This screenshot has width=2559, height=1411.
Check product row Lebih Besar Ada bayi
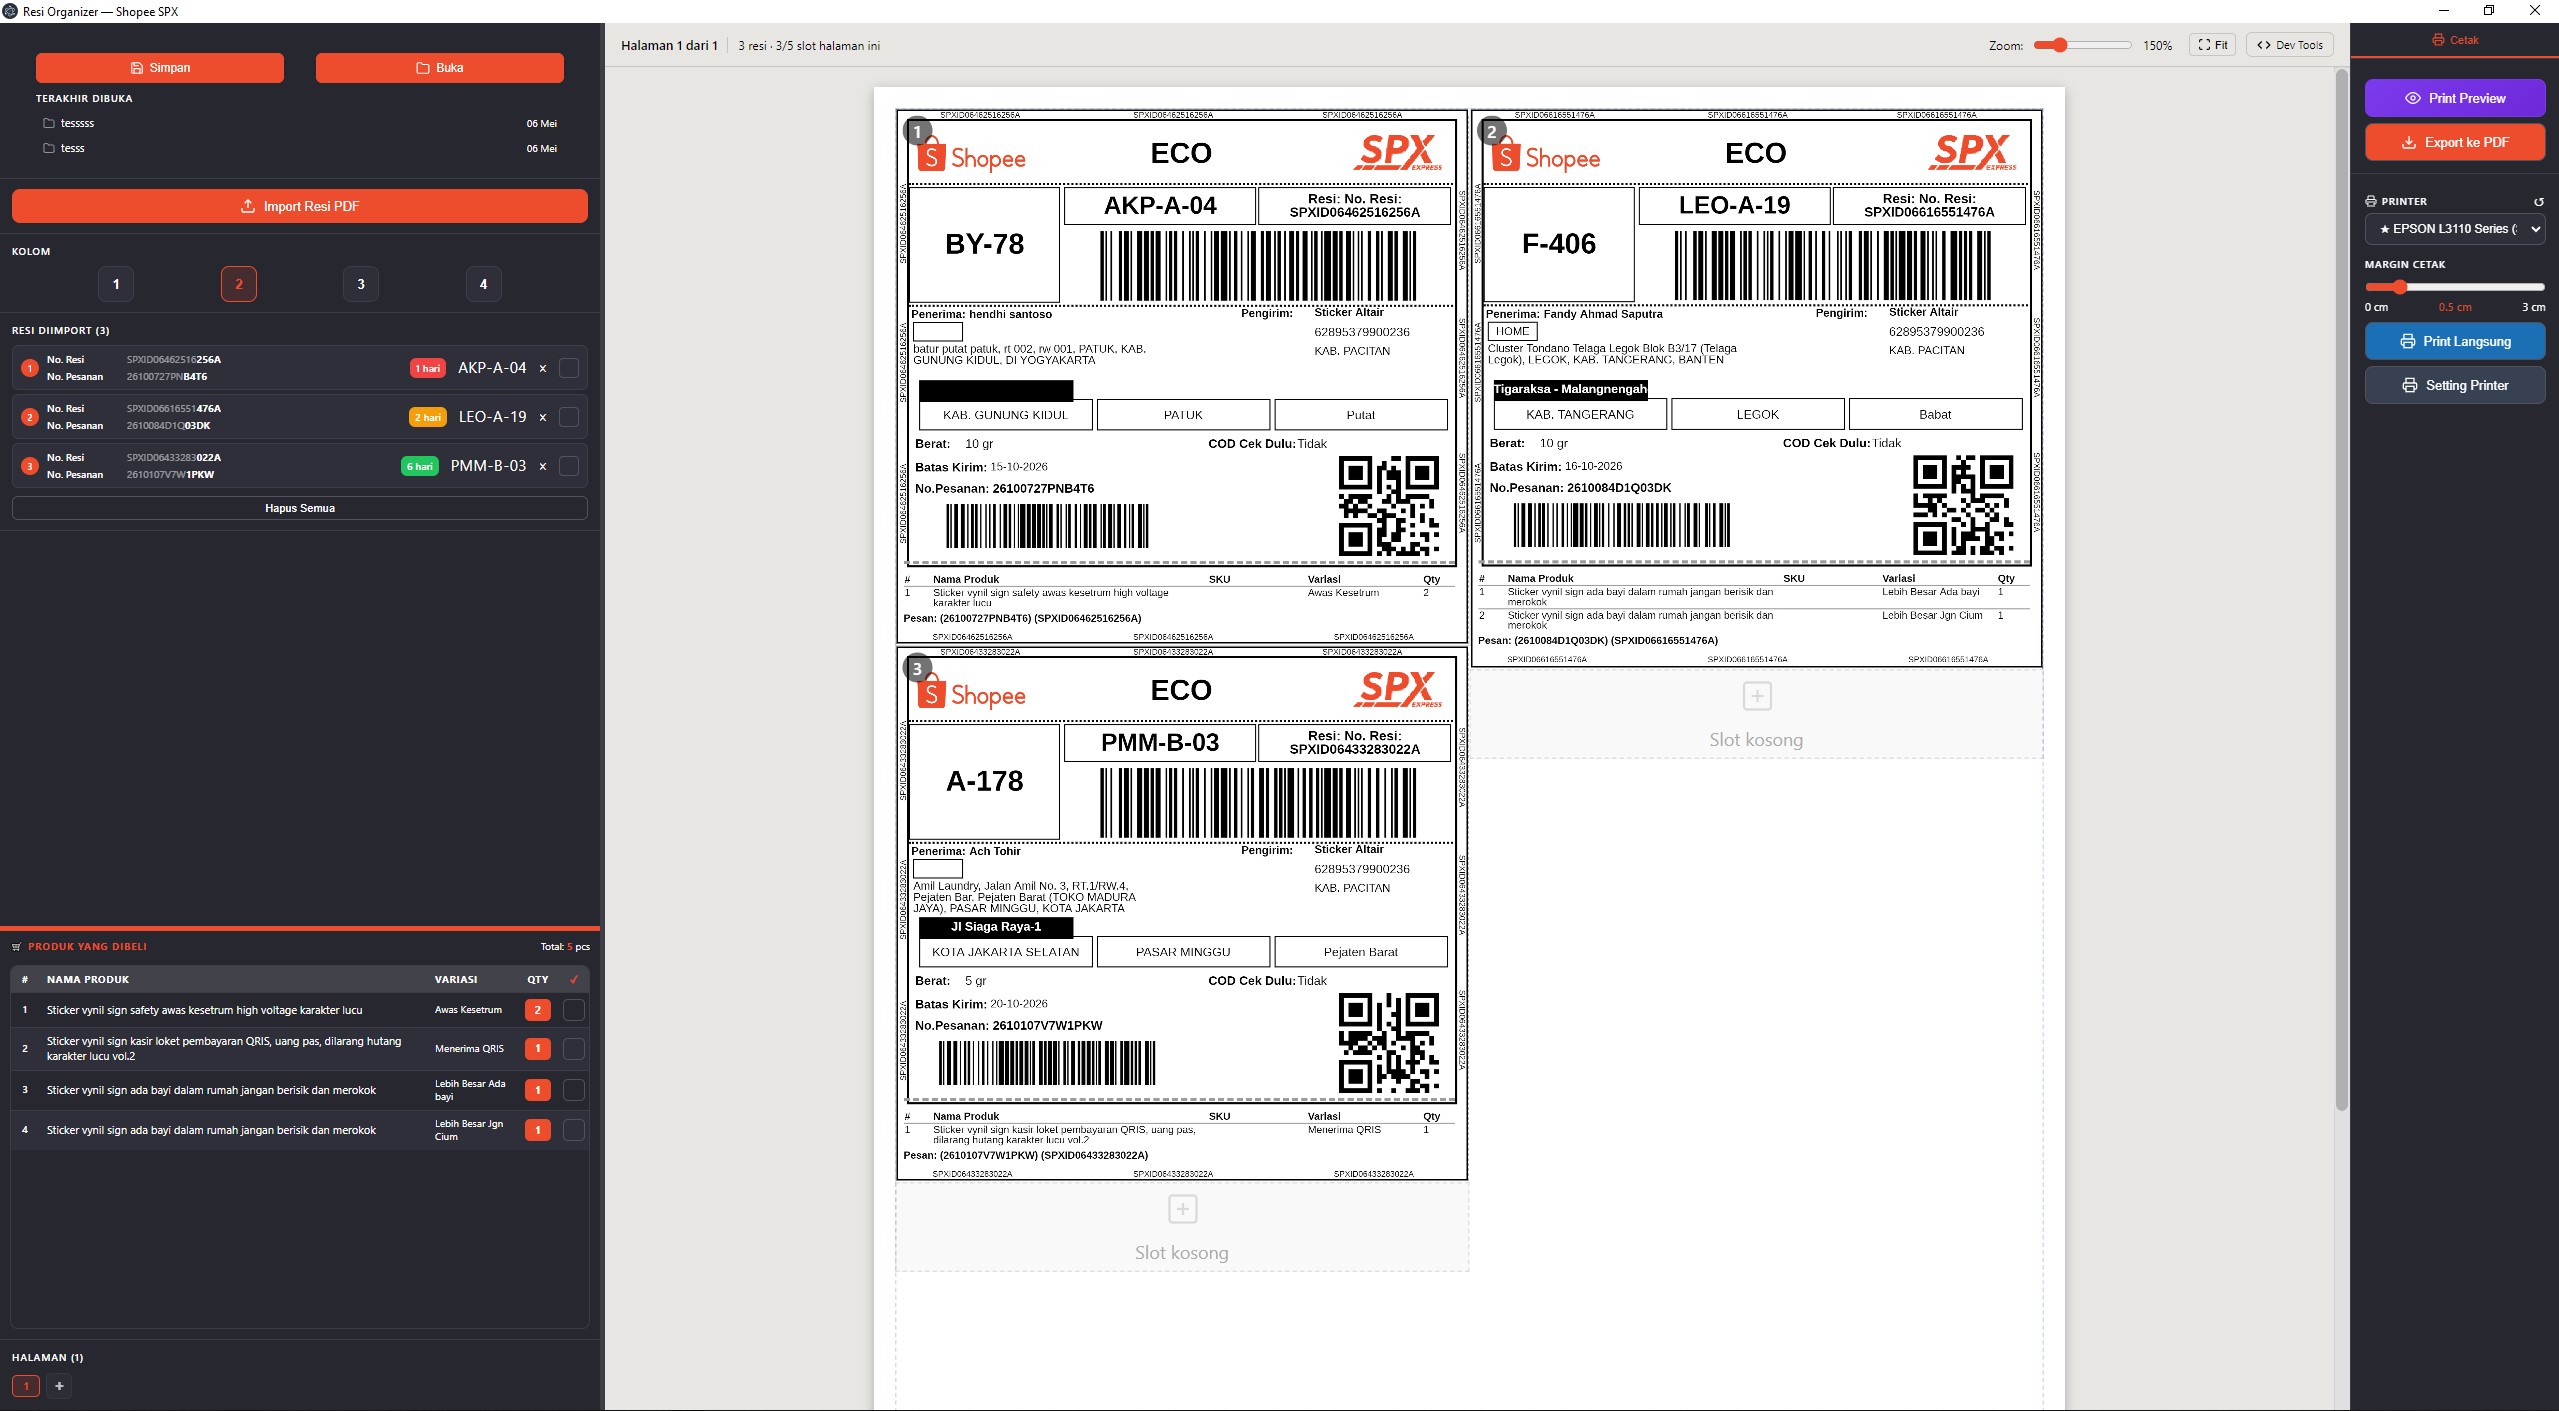click(574, 1090)
